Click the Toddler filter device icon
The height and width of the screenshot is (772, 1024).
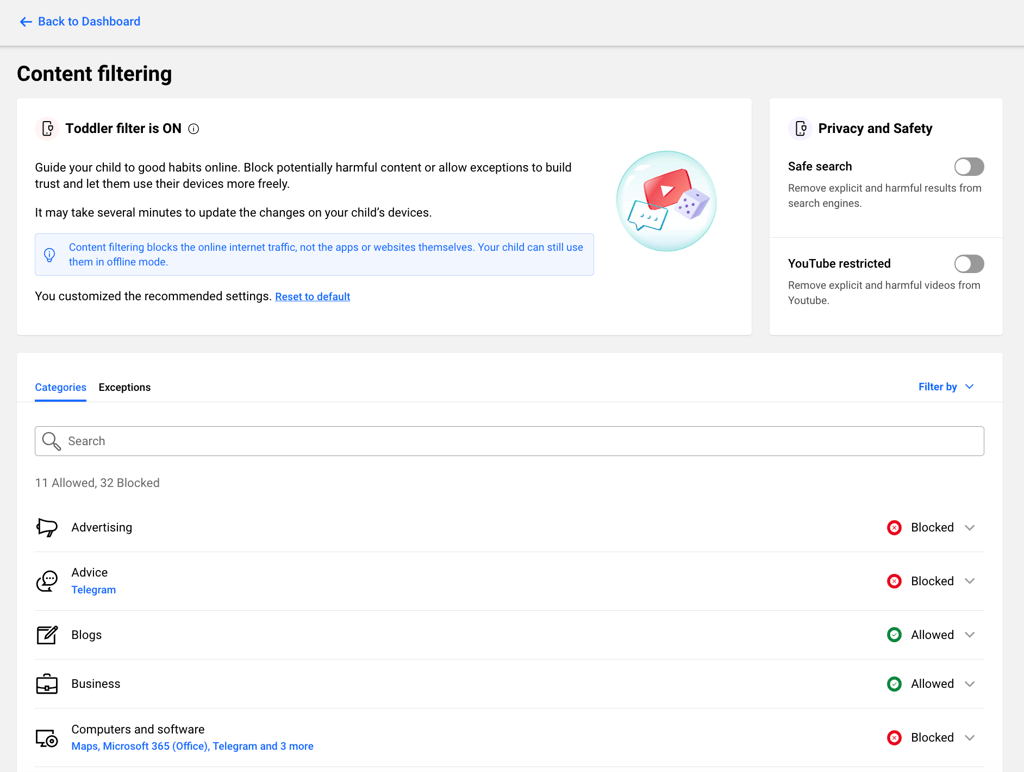[47, 129]
